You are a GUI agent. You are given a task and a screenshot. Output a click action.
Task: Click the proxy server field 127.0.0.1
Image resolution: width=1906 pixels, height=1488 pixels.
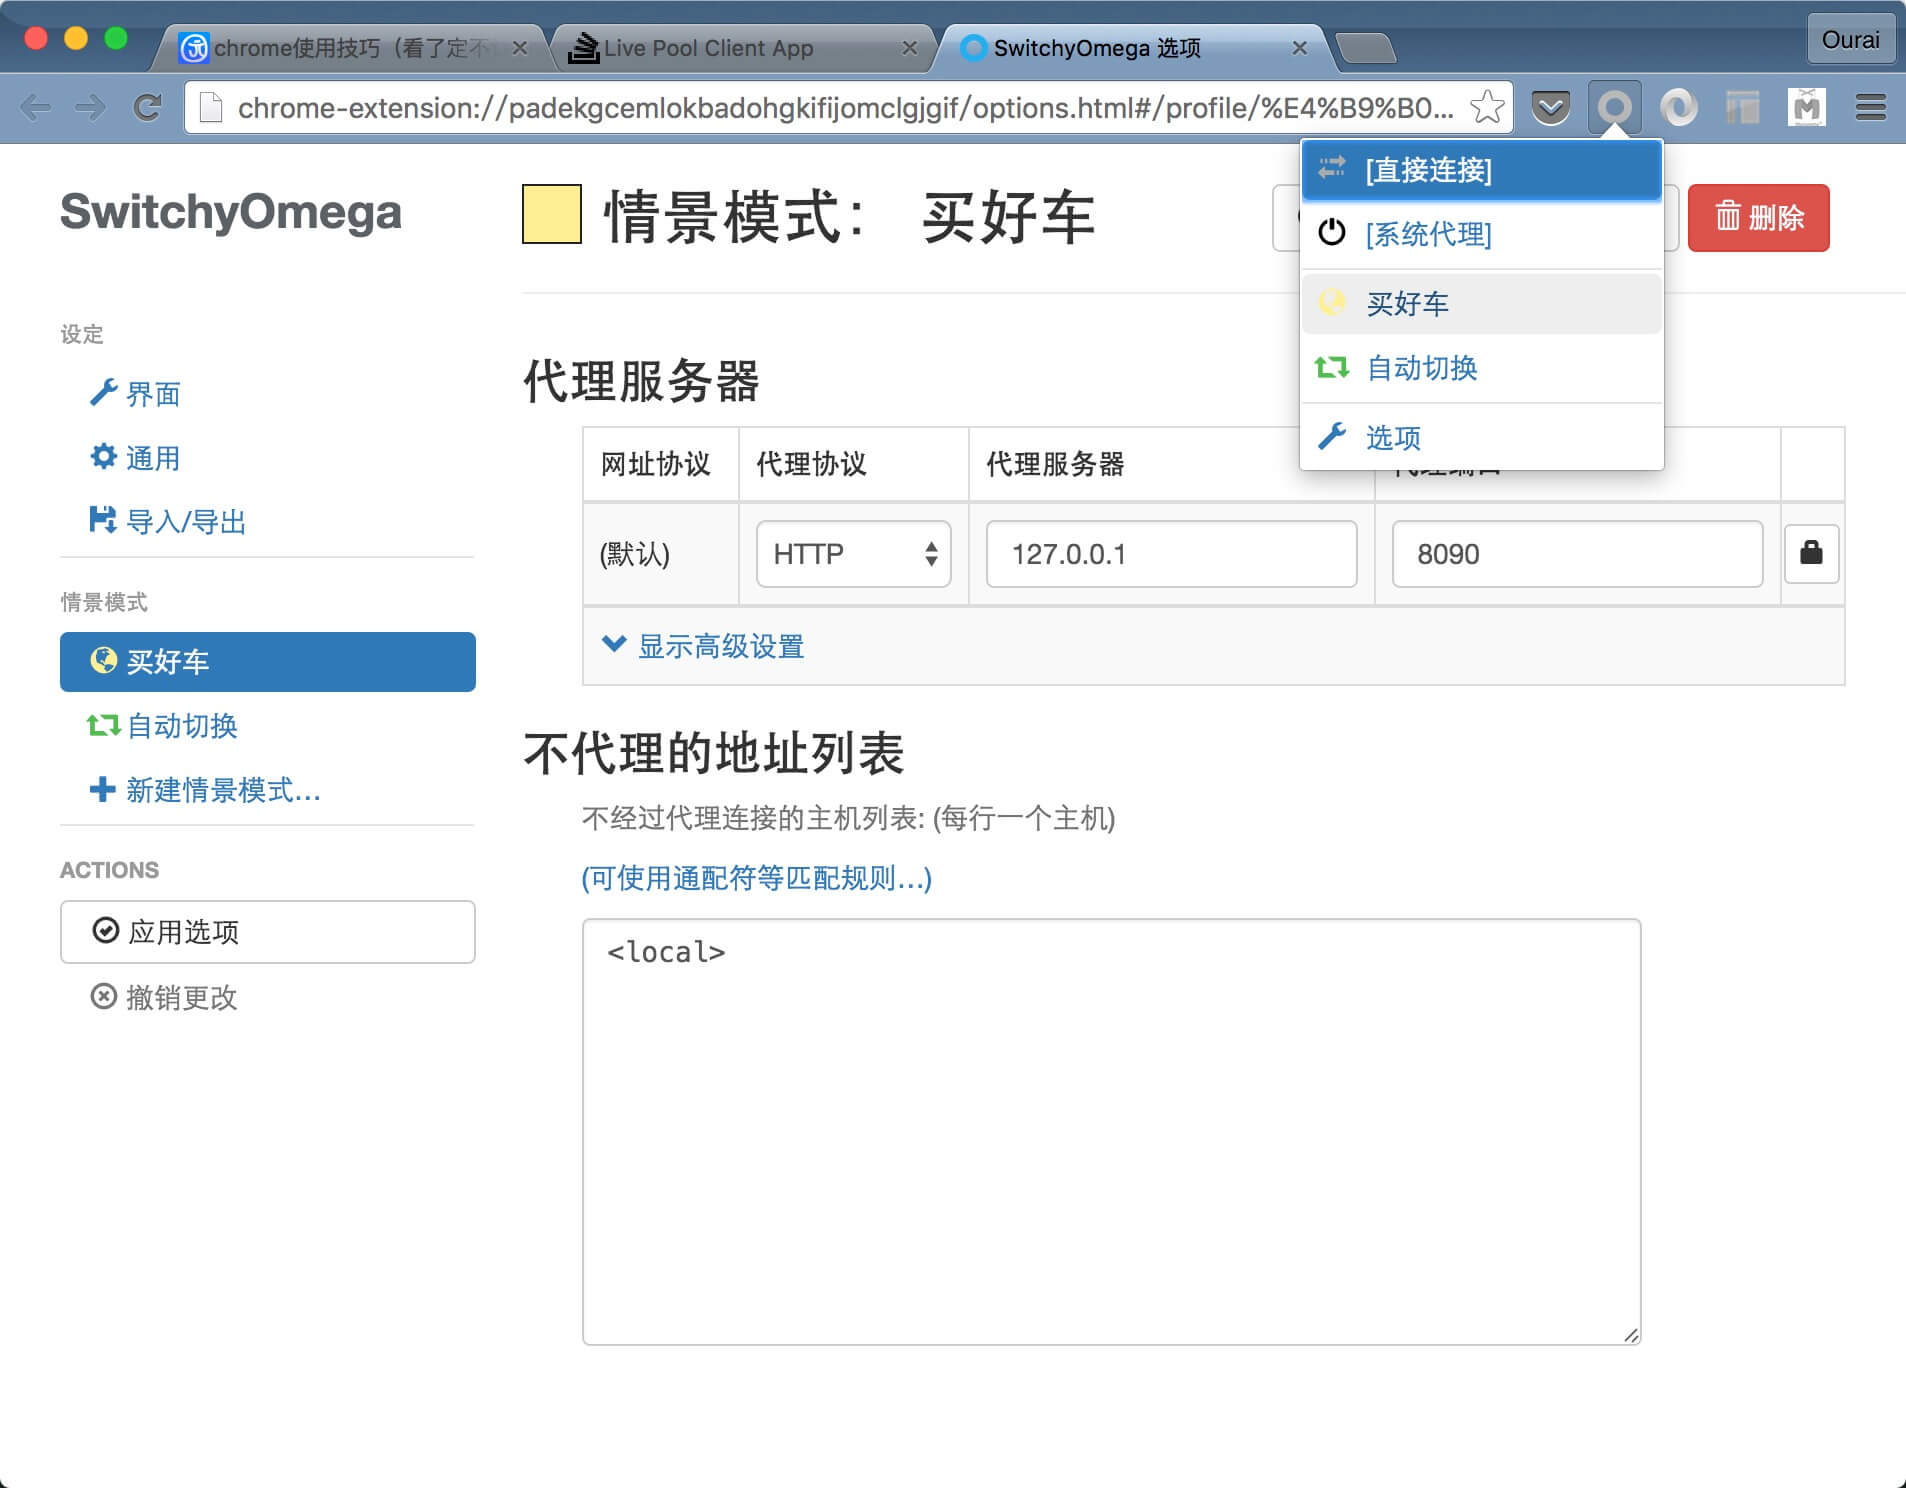1171,553
